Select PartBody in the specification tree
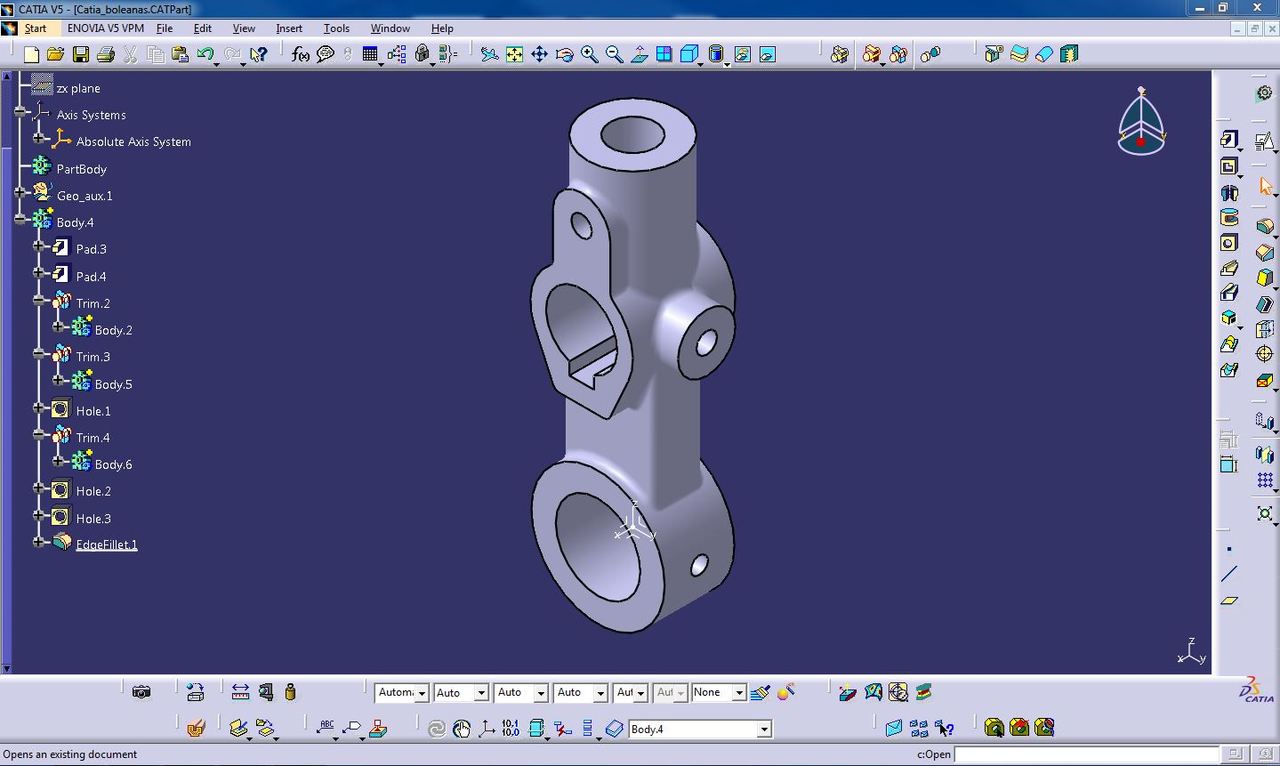 [x=81, y=169]
